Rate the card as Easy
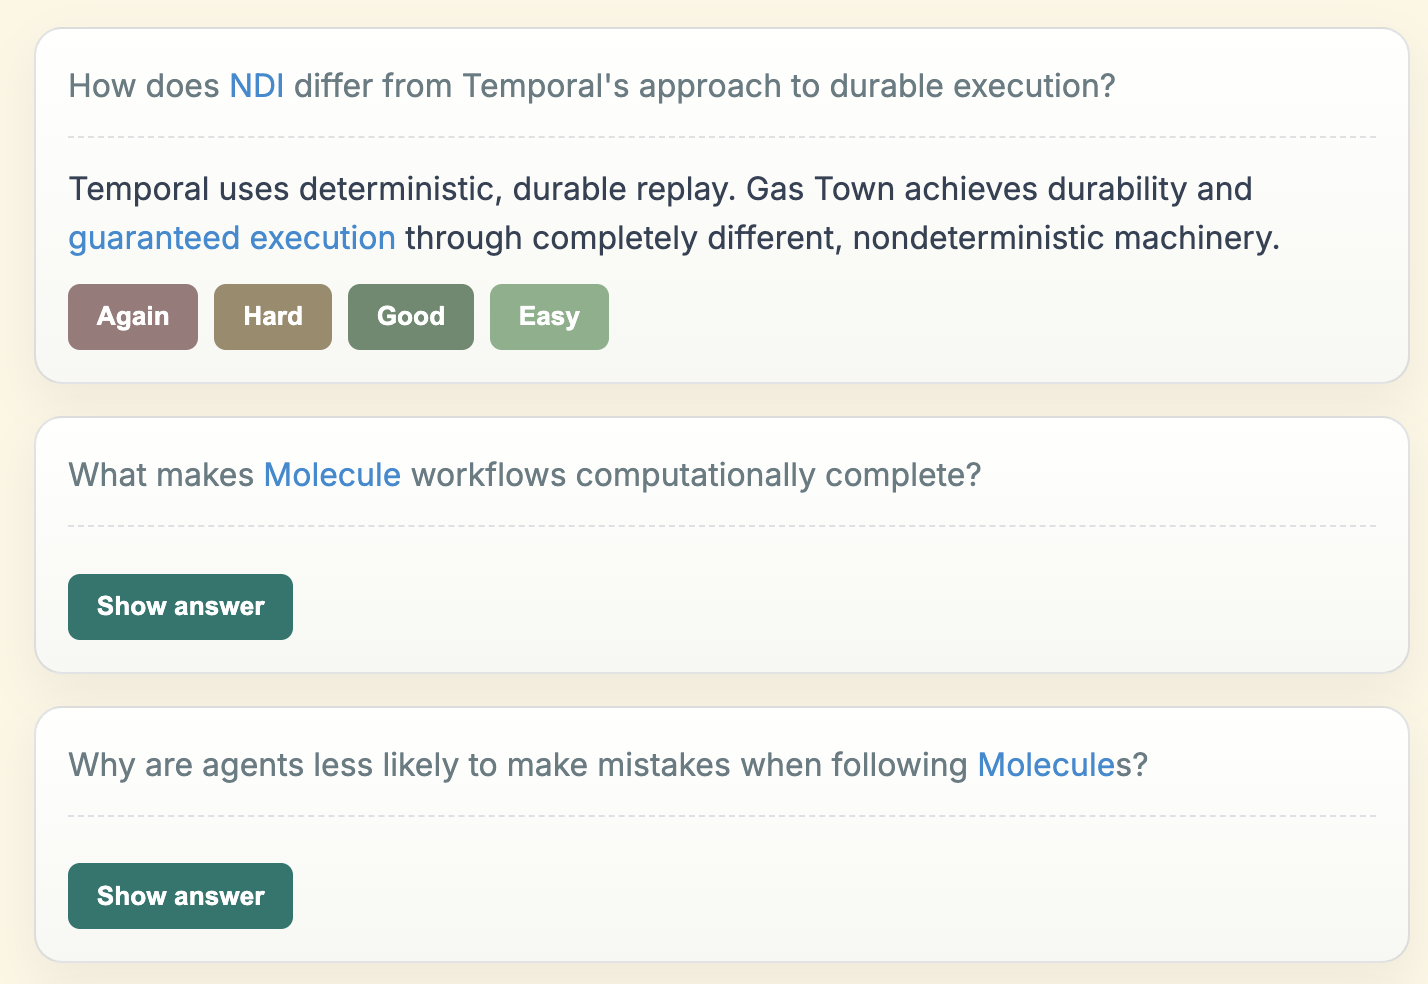Image resolution: width=1428 pixels, height=984 pixels. [549, 317]
